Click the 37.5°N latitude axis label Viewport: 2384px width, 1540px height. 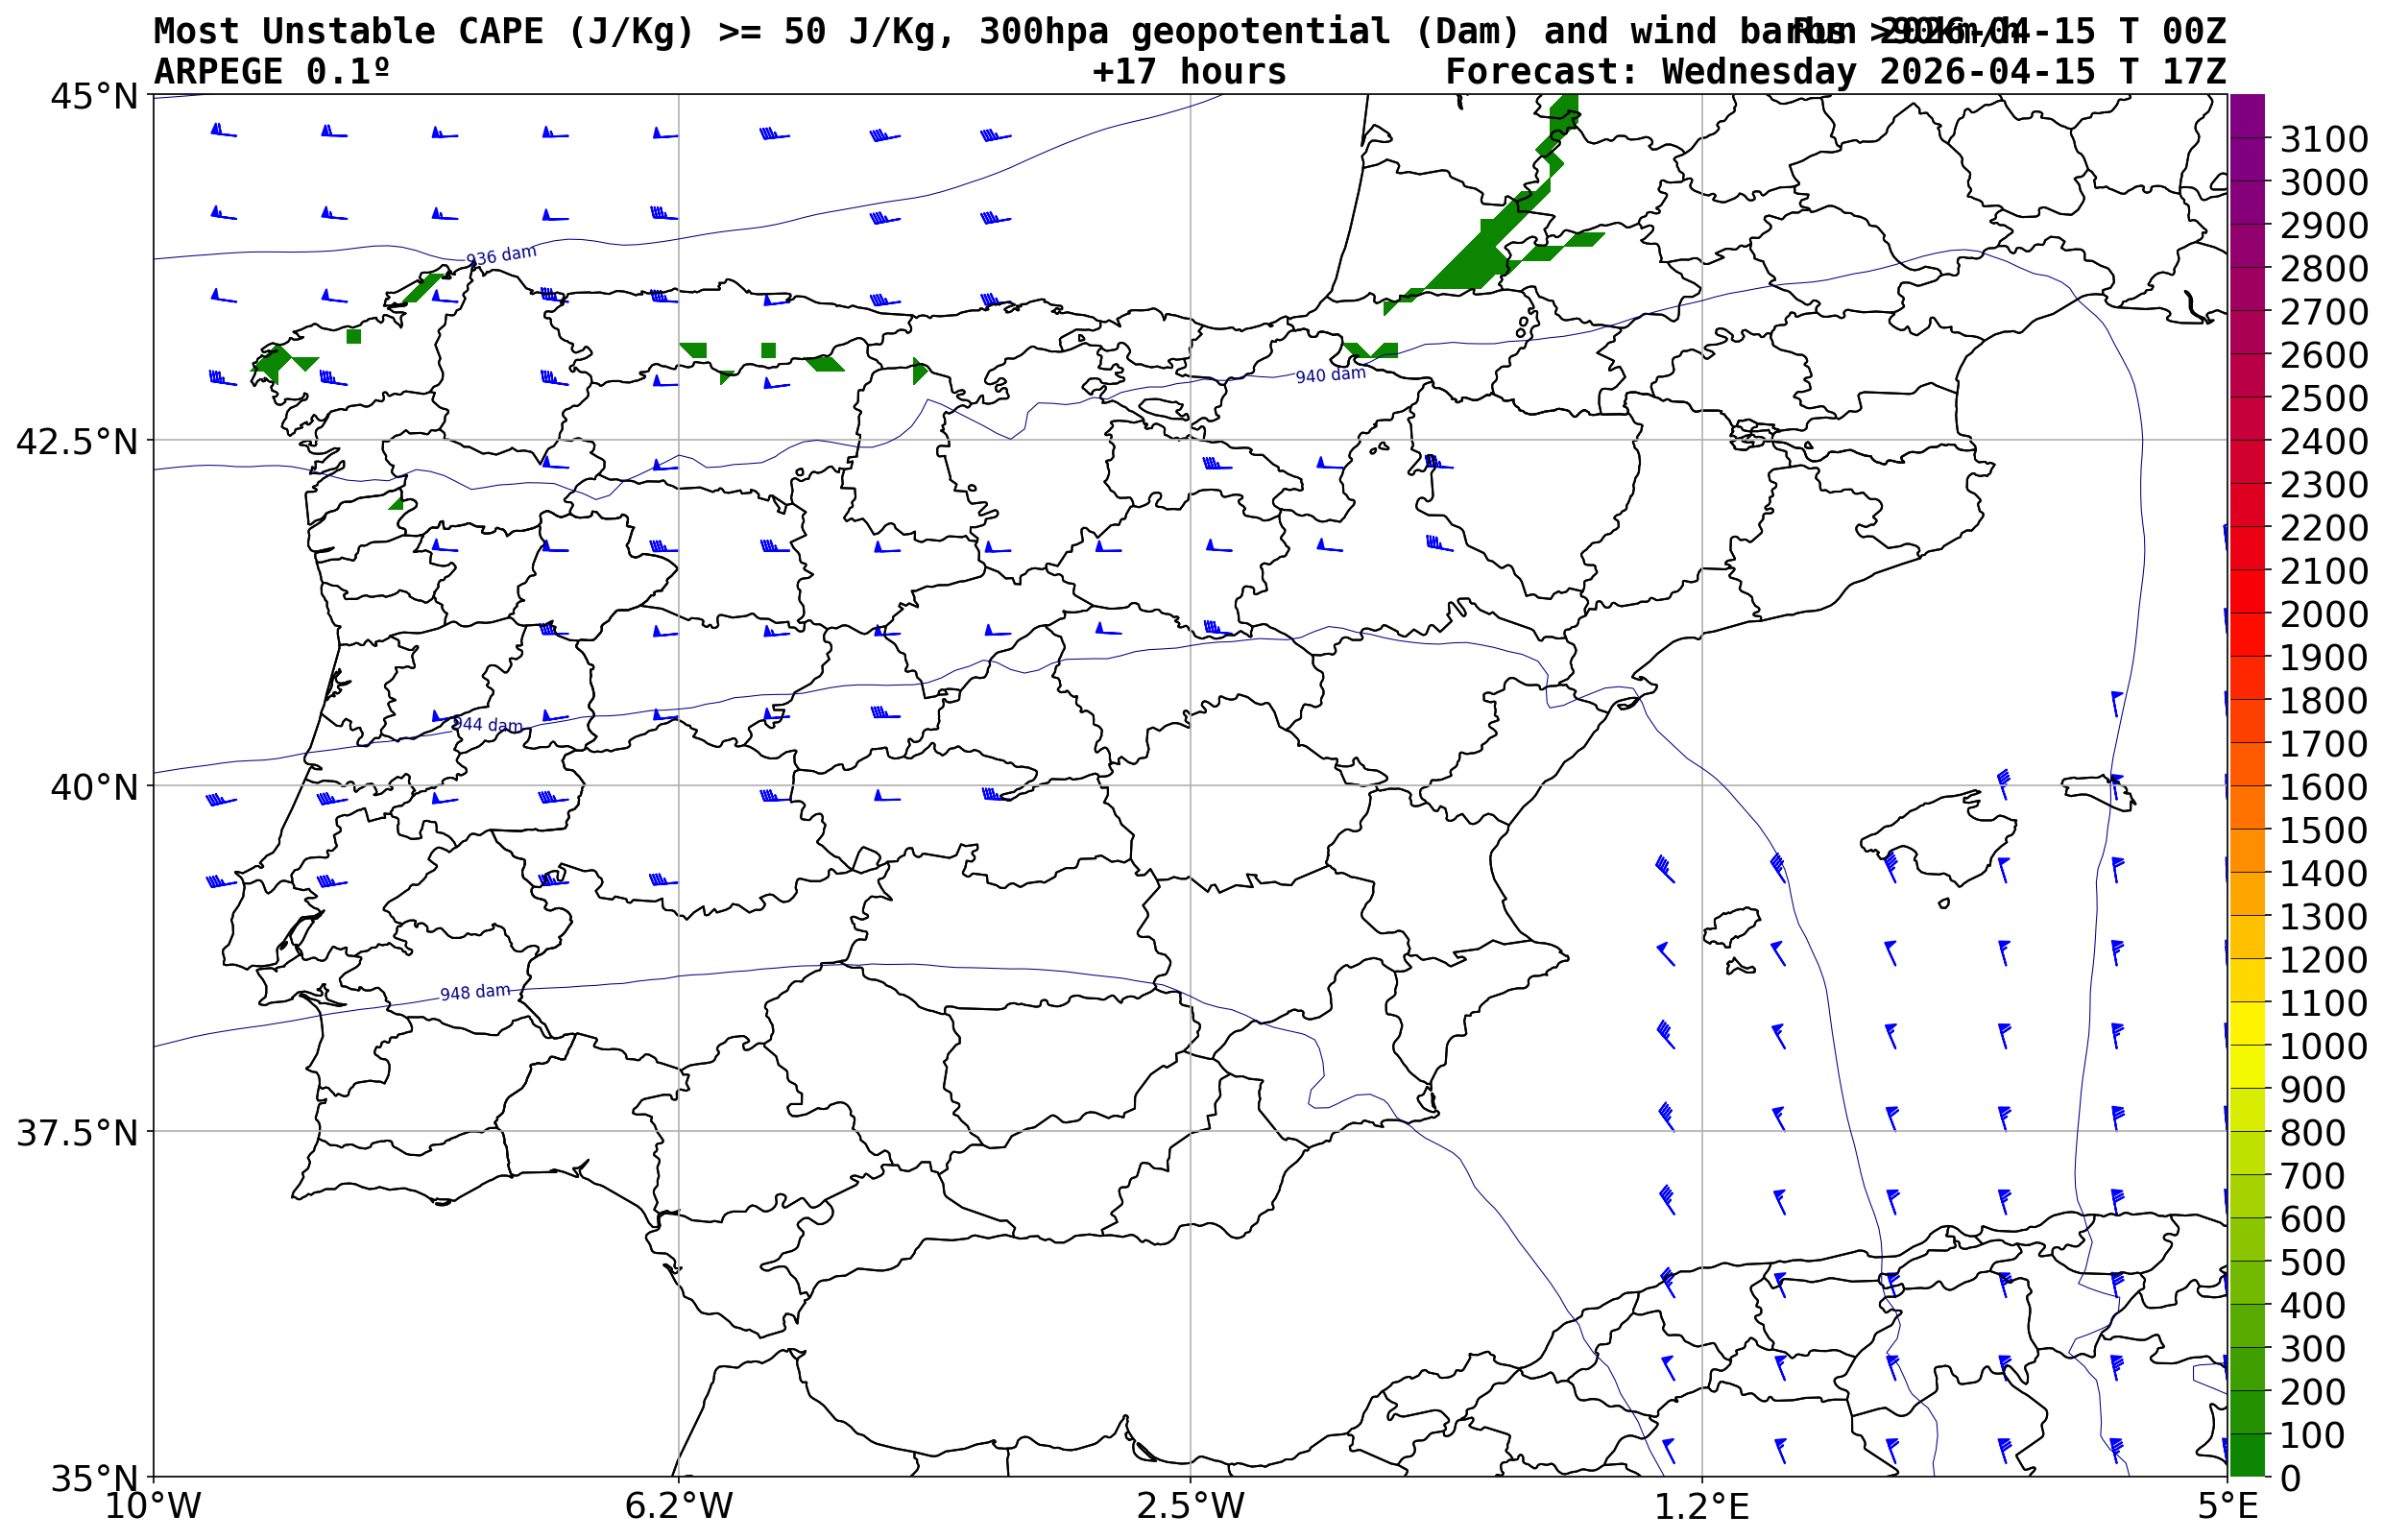coord(77,1133)
